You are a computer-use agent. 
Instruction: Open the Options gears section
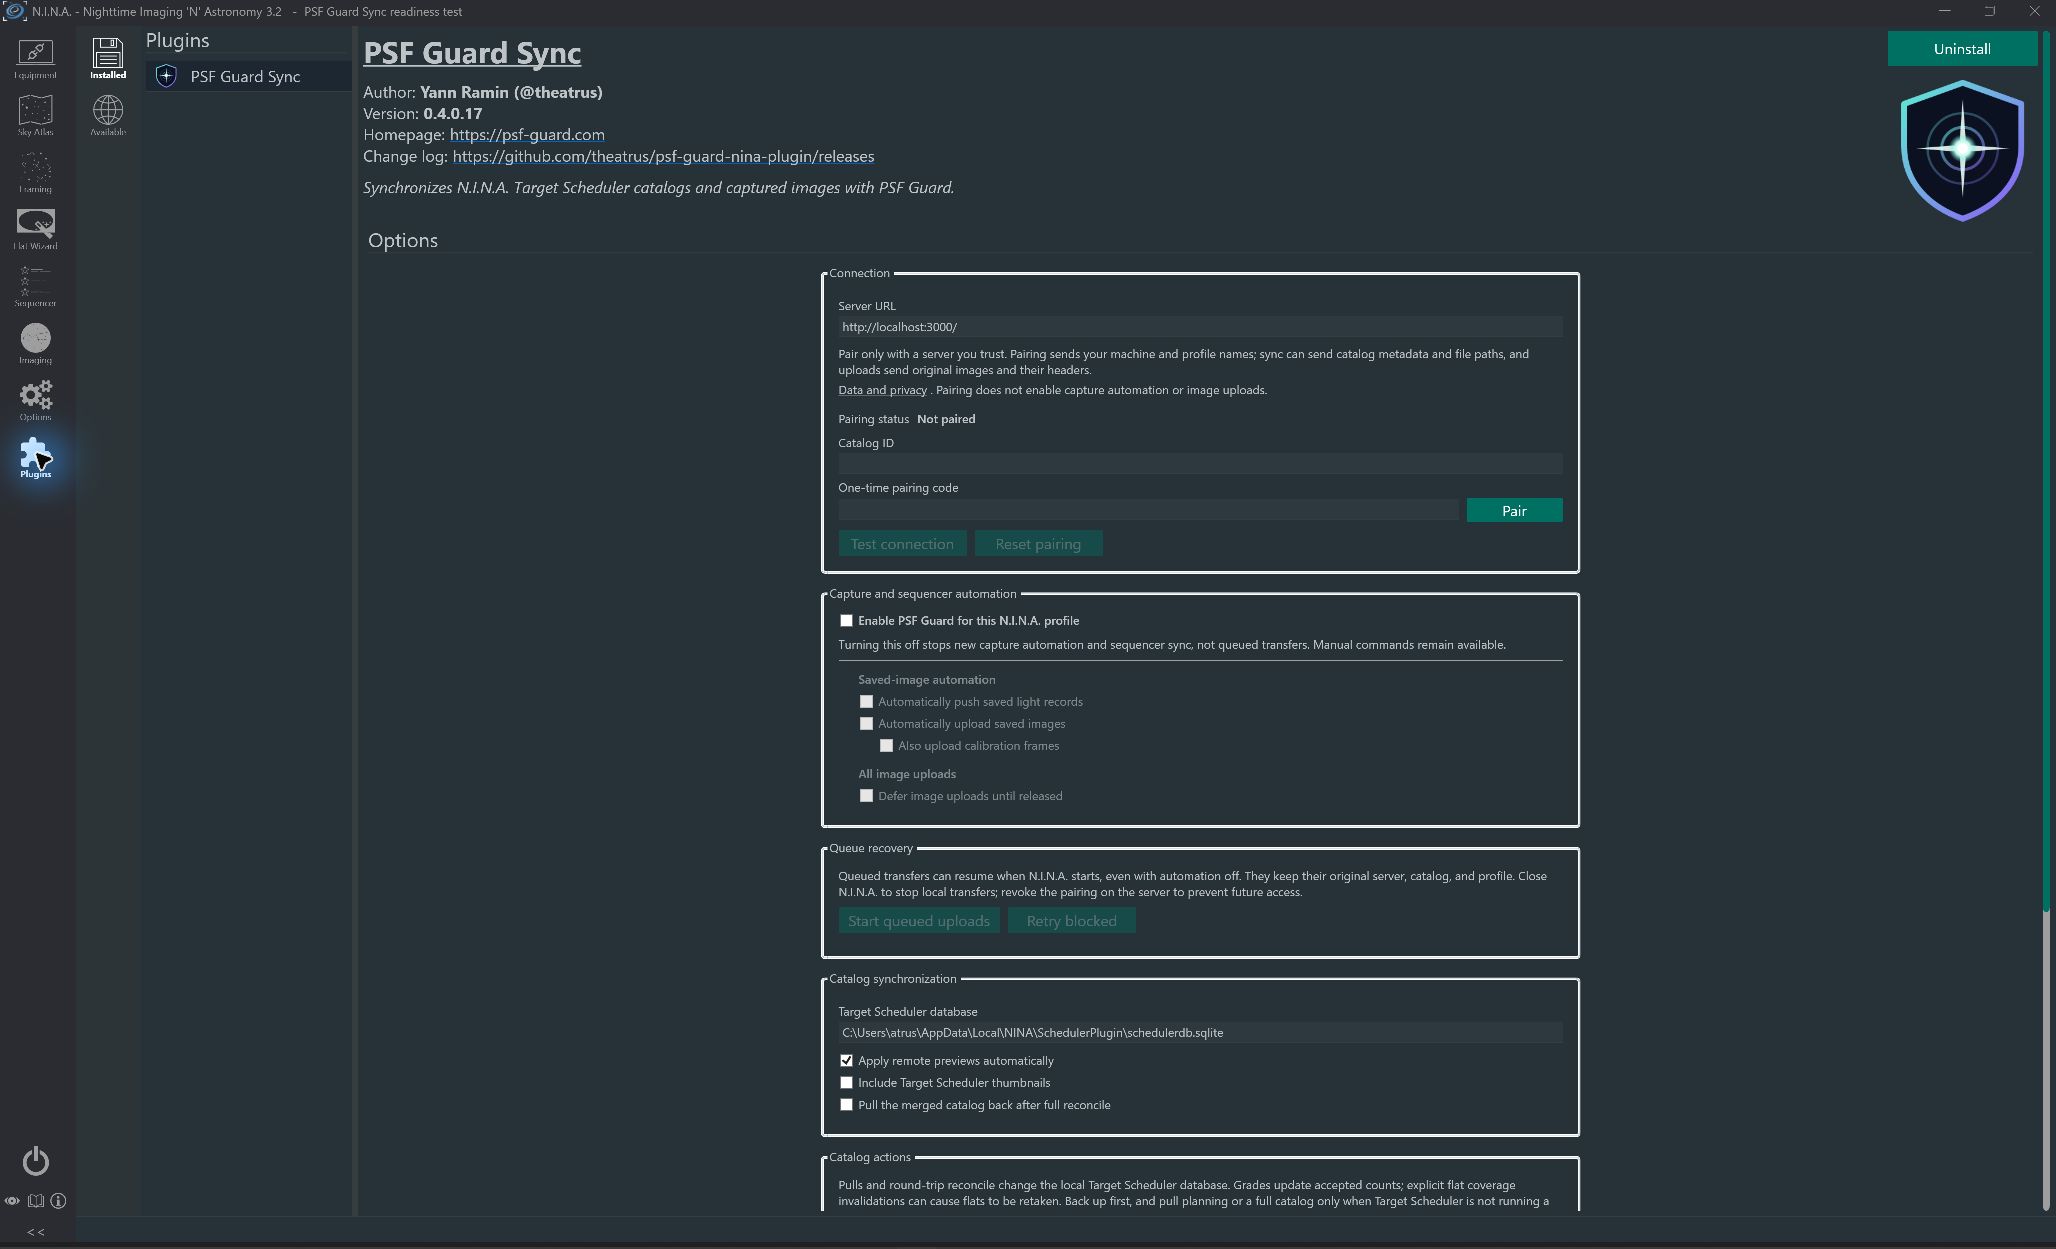pyautogui.click(x=35, y=400)
